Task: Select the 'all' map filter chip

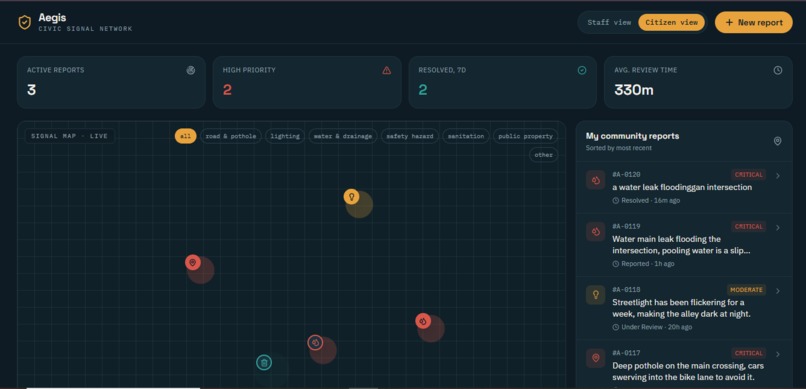Action: point(186,136)
